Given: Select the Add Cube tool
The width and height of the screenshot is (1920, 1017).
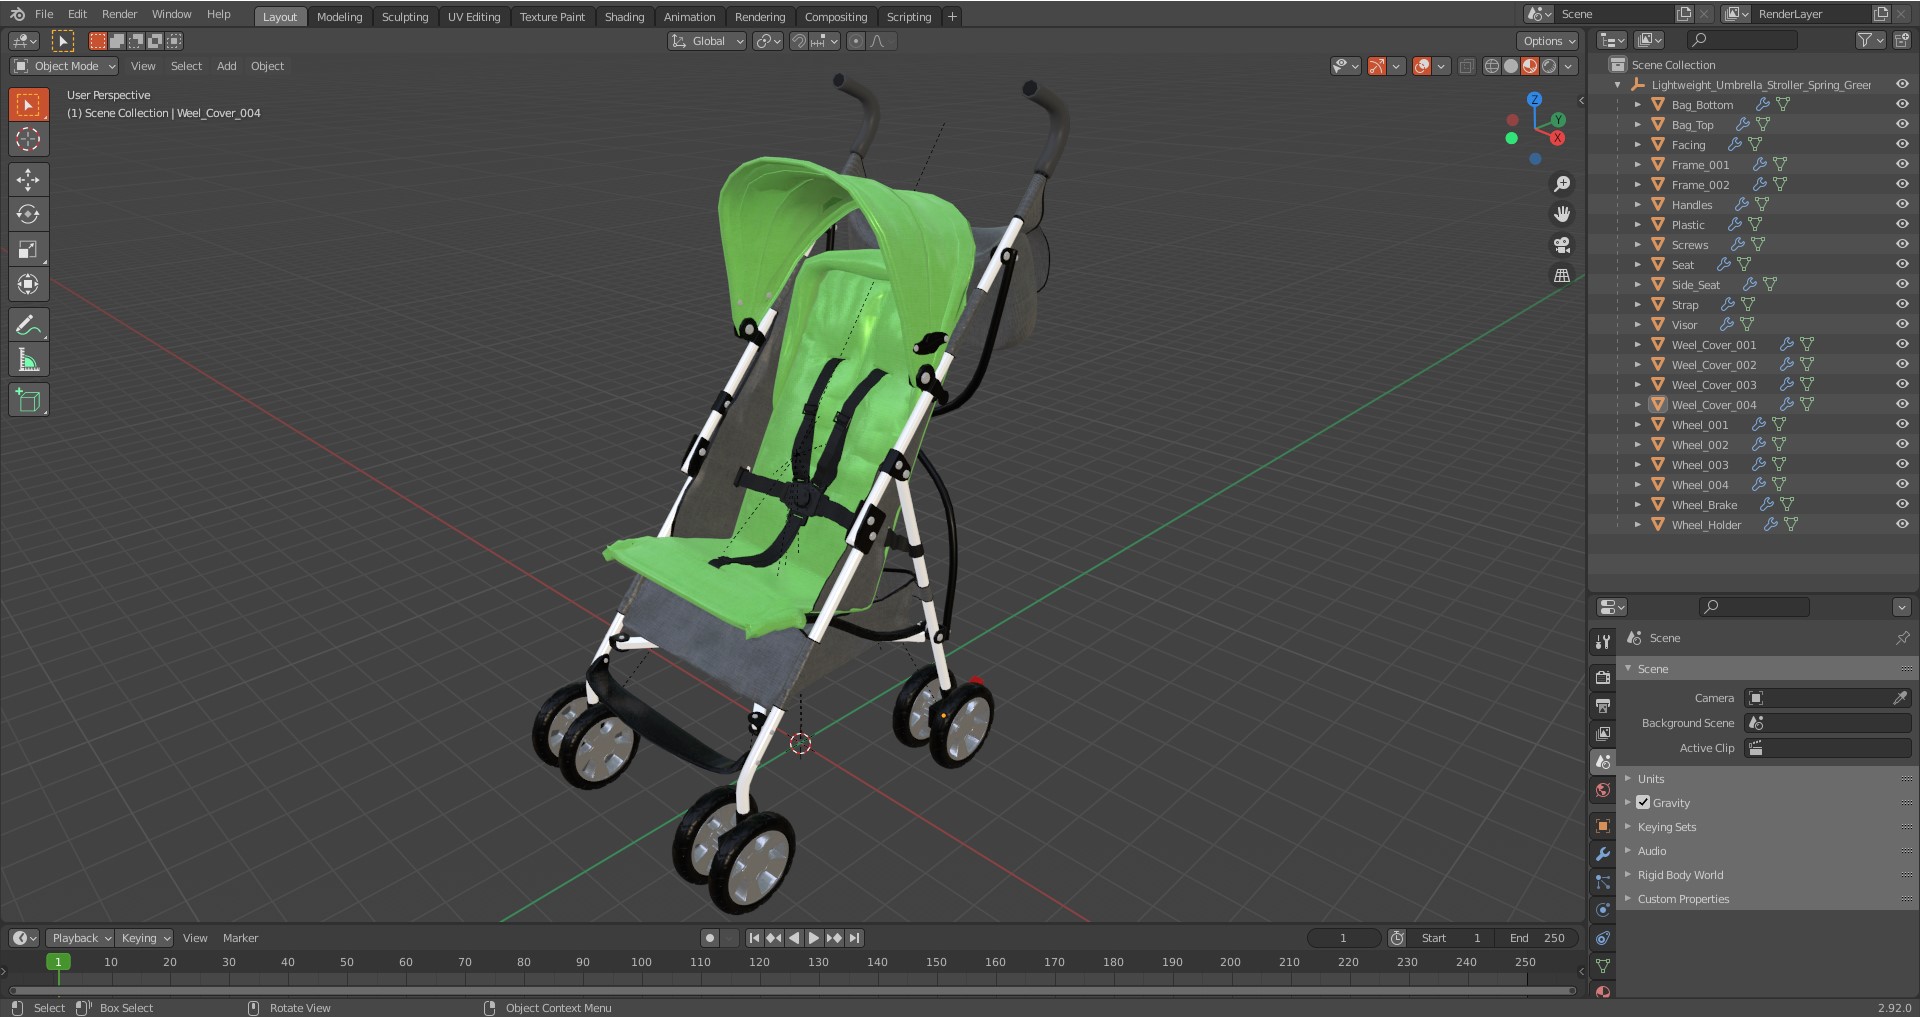Looking at the screenshot, I should point(28,400).
